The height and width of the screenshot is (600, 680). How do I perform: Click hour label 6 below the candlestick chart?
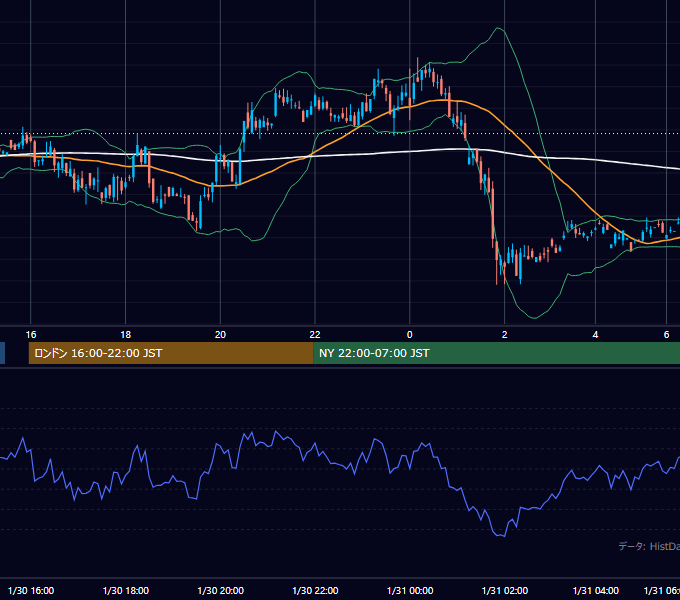667,335
